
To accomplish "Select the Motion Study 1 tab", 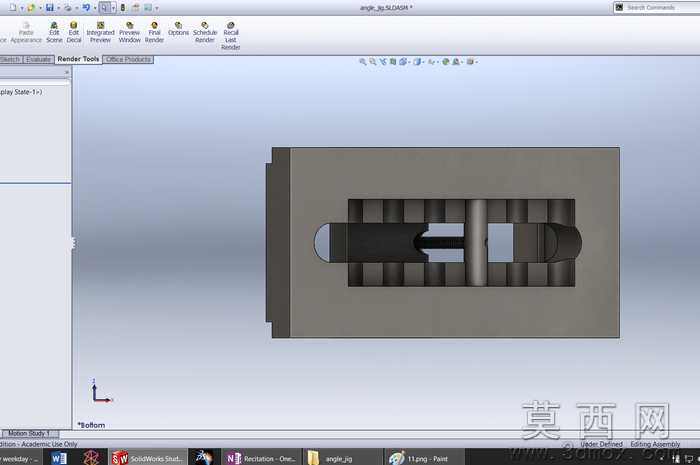I will point(28,433).
